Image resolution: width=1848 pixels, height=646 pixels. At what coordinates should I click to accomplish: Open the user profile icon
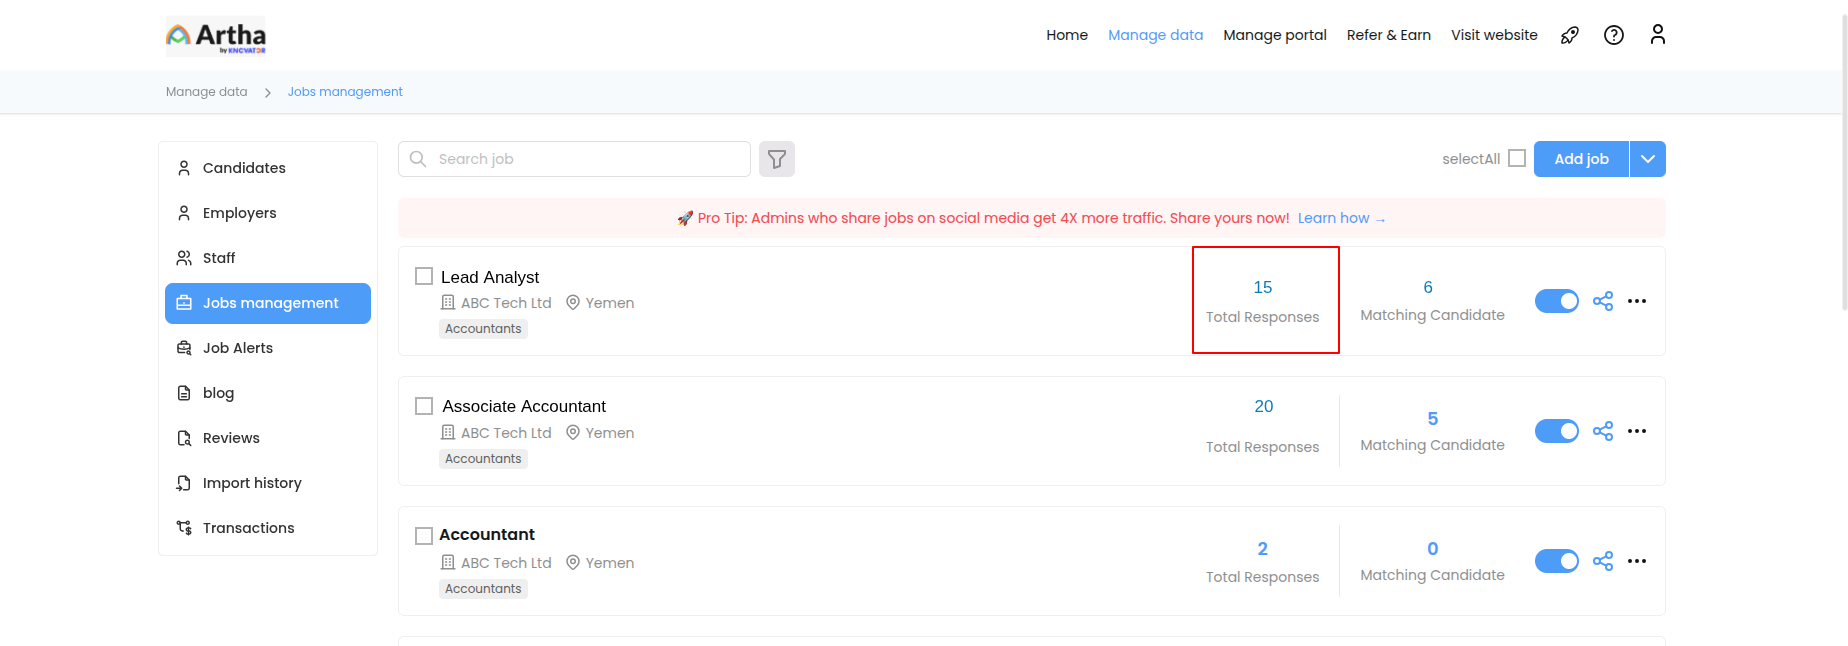tap(1657, 35)
